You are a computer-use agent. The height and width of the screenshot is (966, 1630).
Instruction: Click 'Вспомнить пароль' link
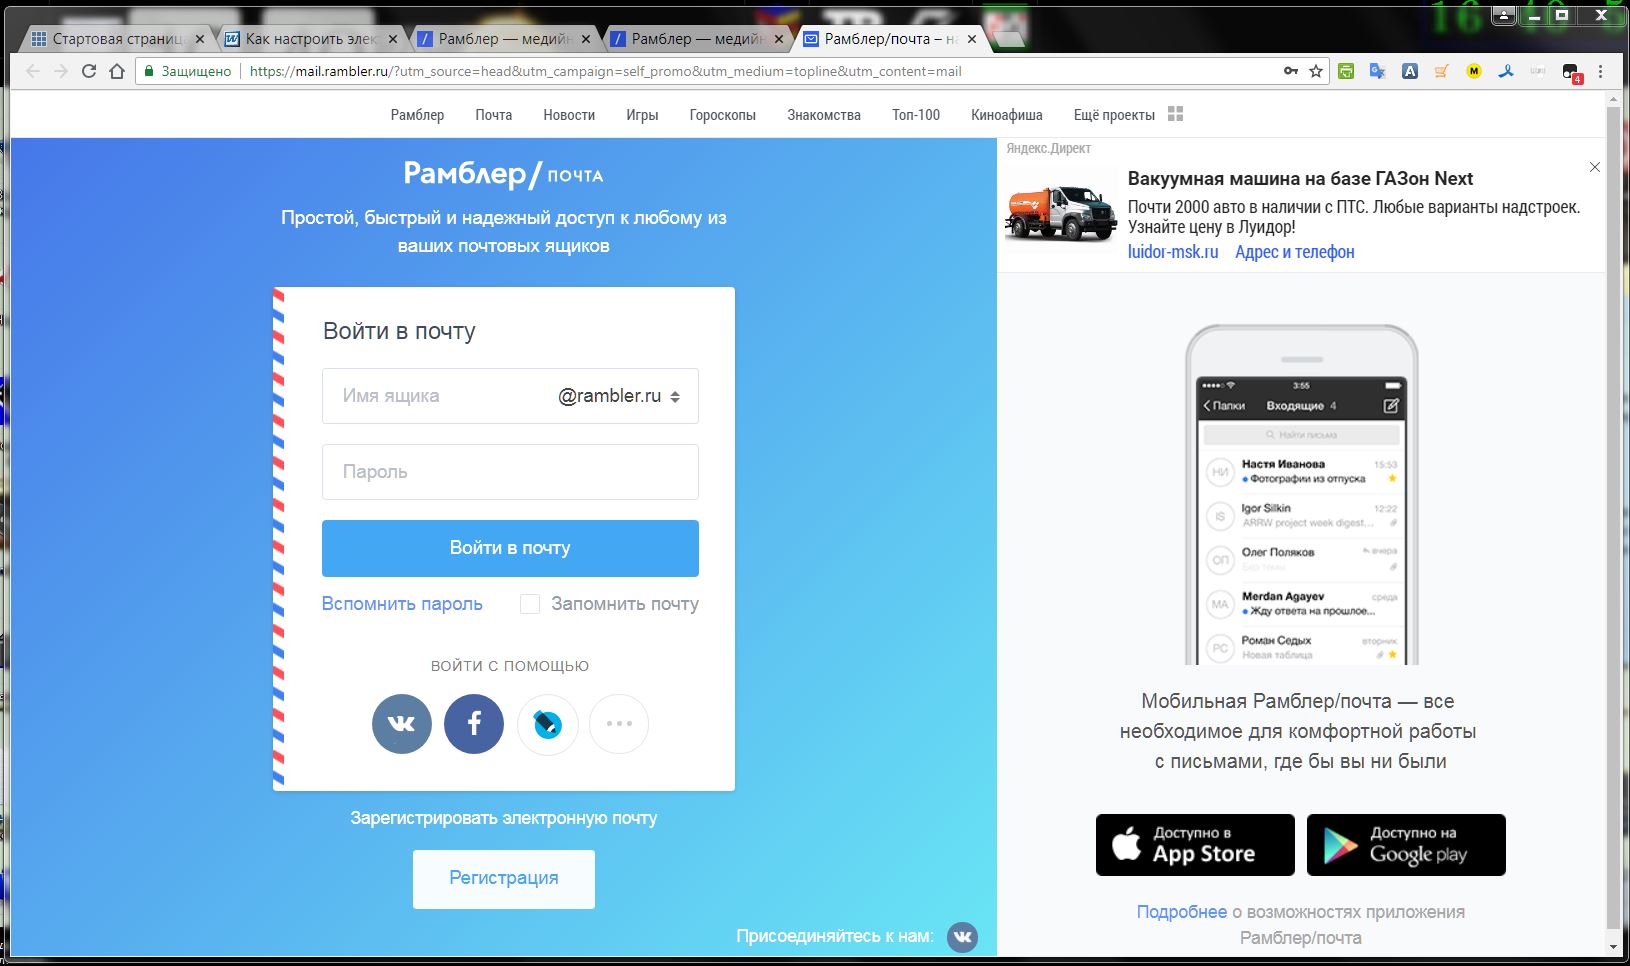(402, 604)
